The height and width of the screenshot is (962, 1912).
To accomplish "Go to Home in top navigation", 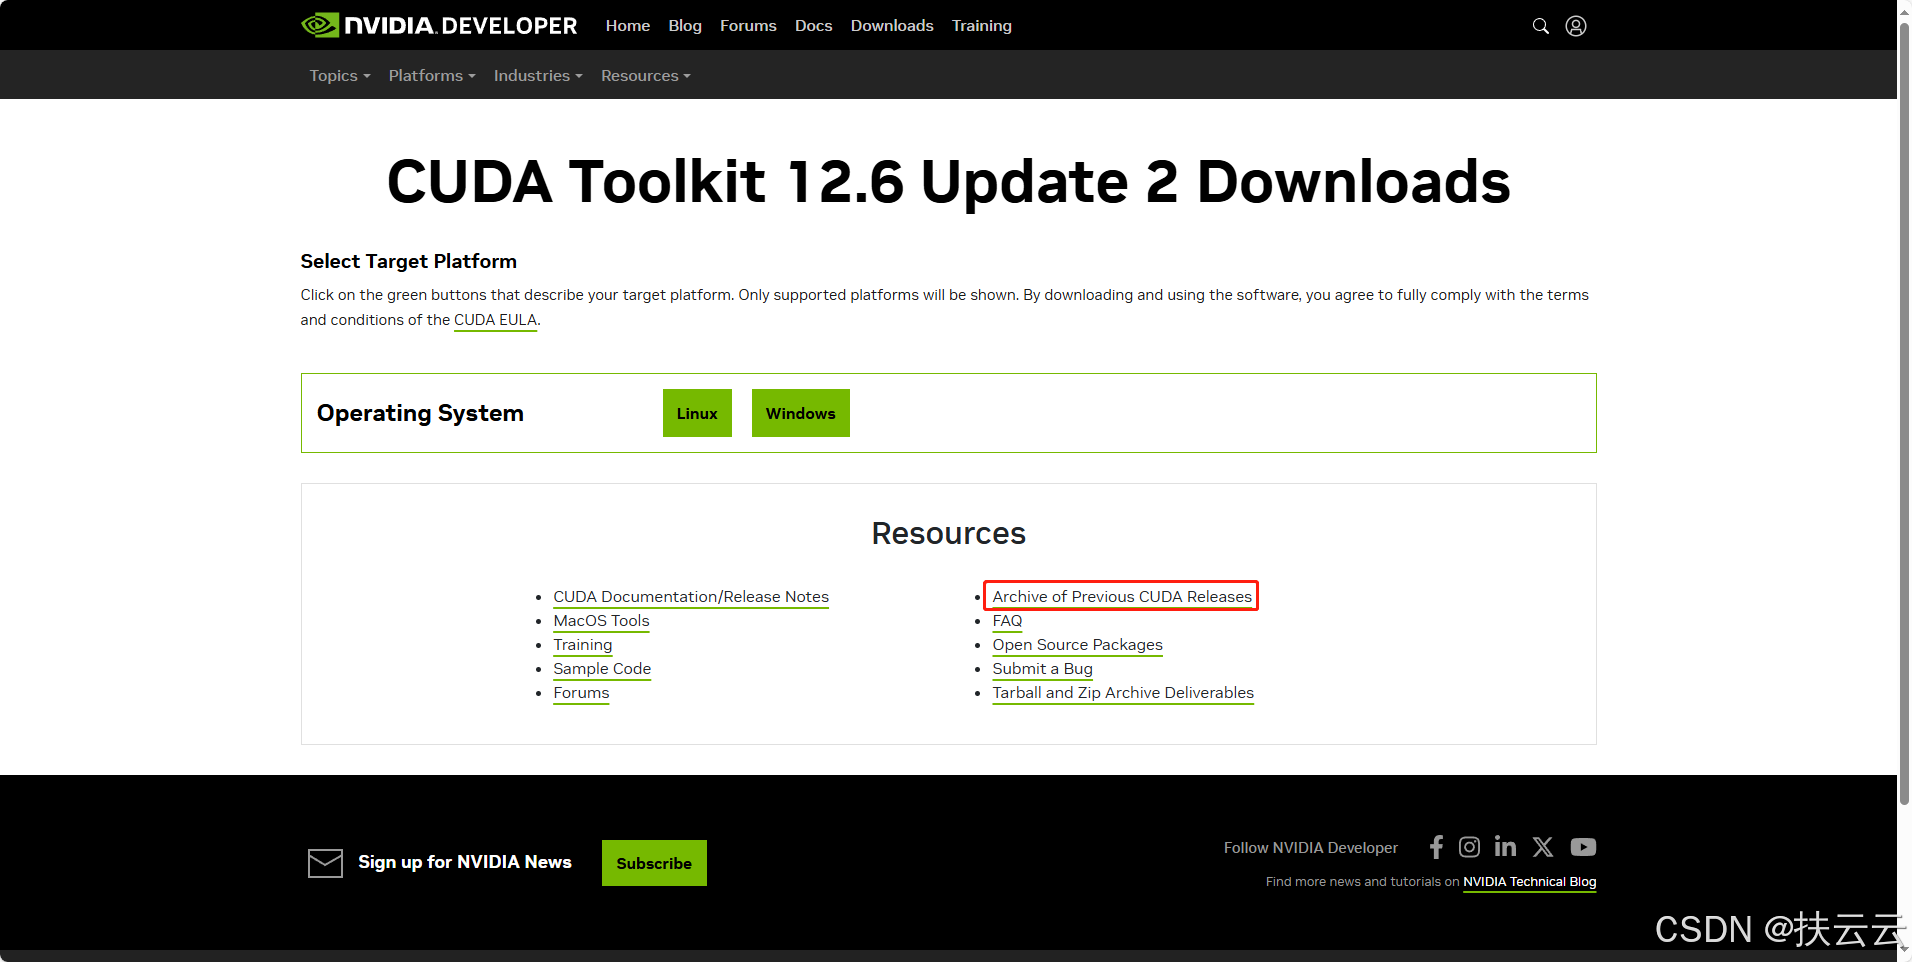I will point(628,26).
